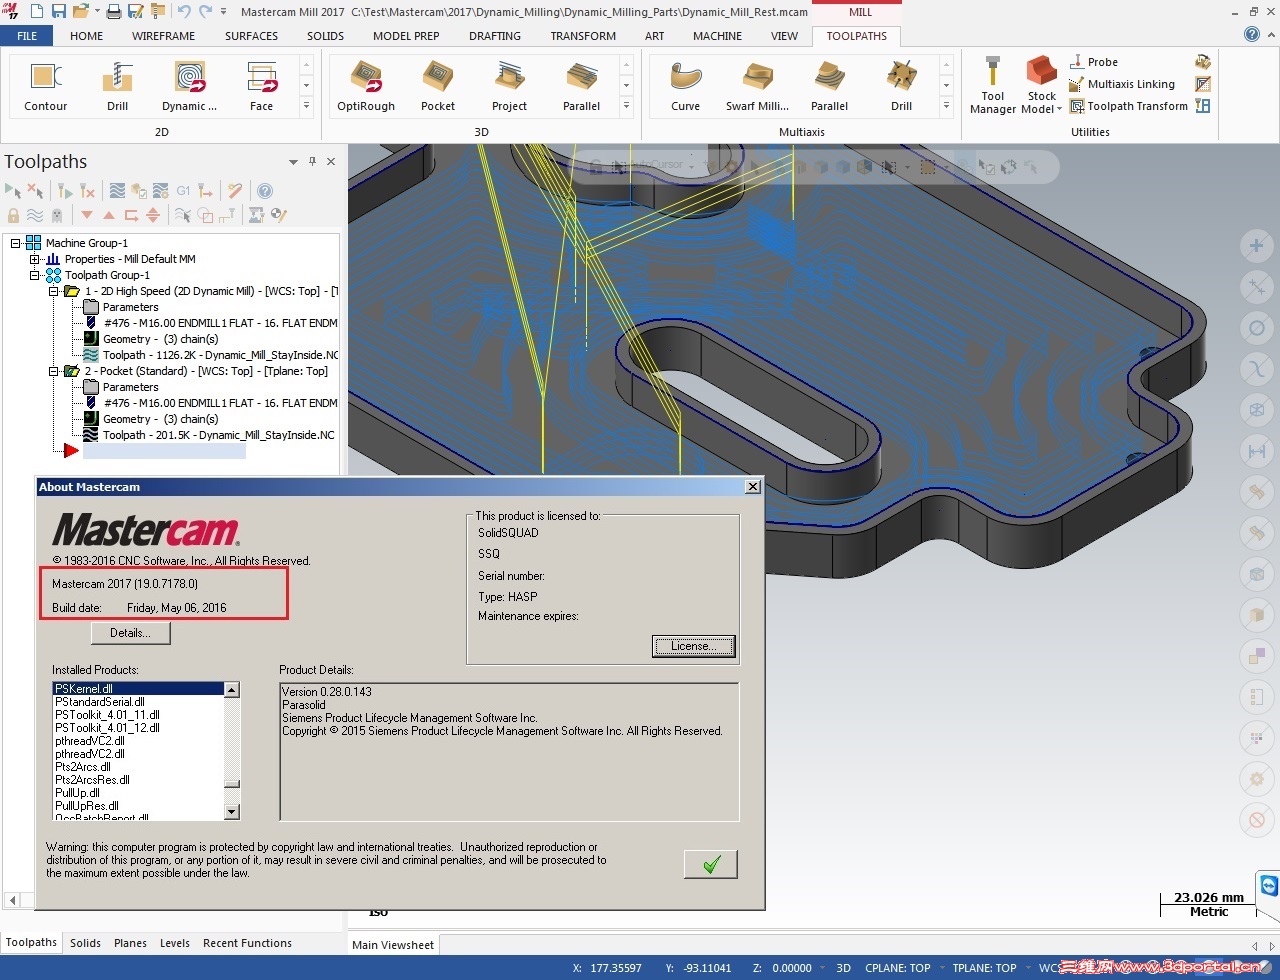Expand the 2D toolpath gallery

[306, 106]
